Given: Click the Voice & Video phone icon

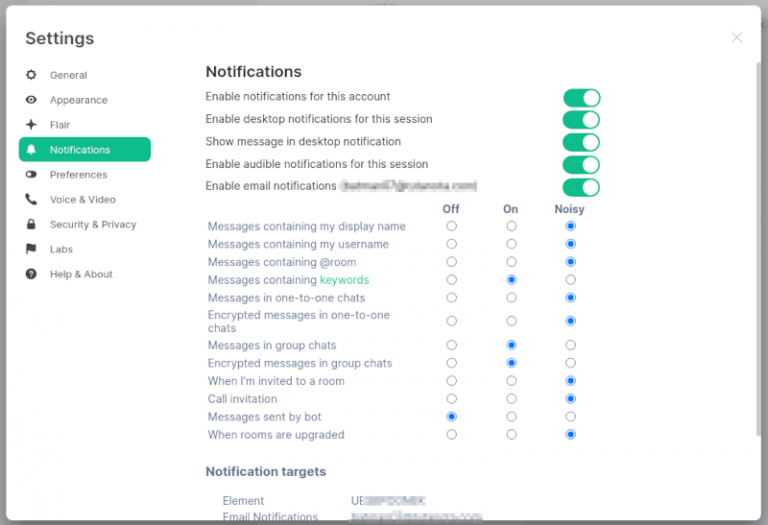Looking at the screenshot, I should click(31, 200).
